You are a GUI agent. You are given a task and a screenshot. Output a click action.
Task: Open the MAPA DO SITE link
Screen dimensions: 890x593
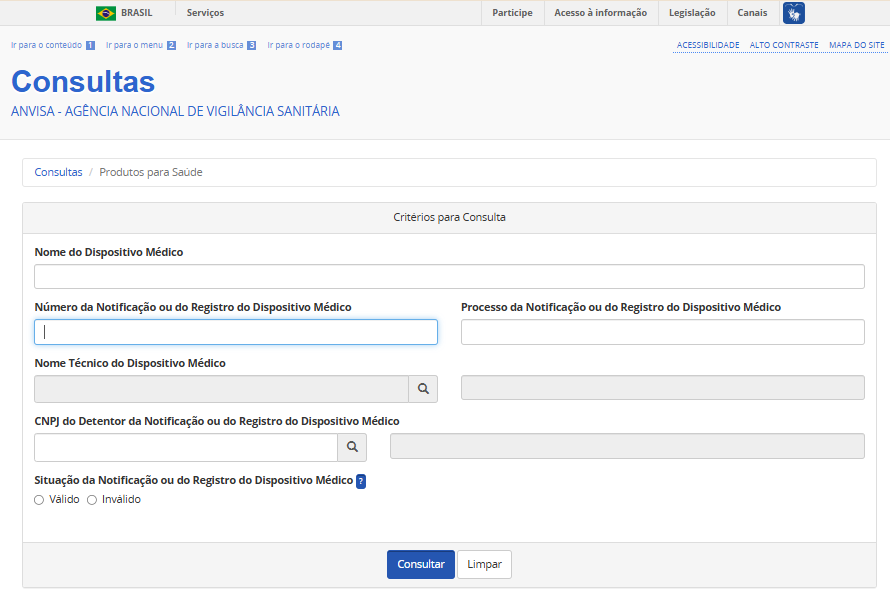coord(856,45)
